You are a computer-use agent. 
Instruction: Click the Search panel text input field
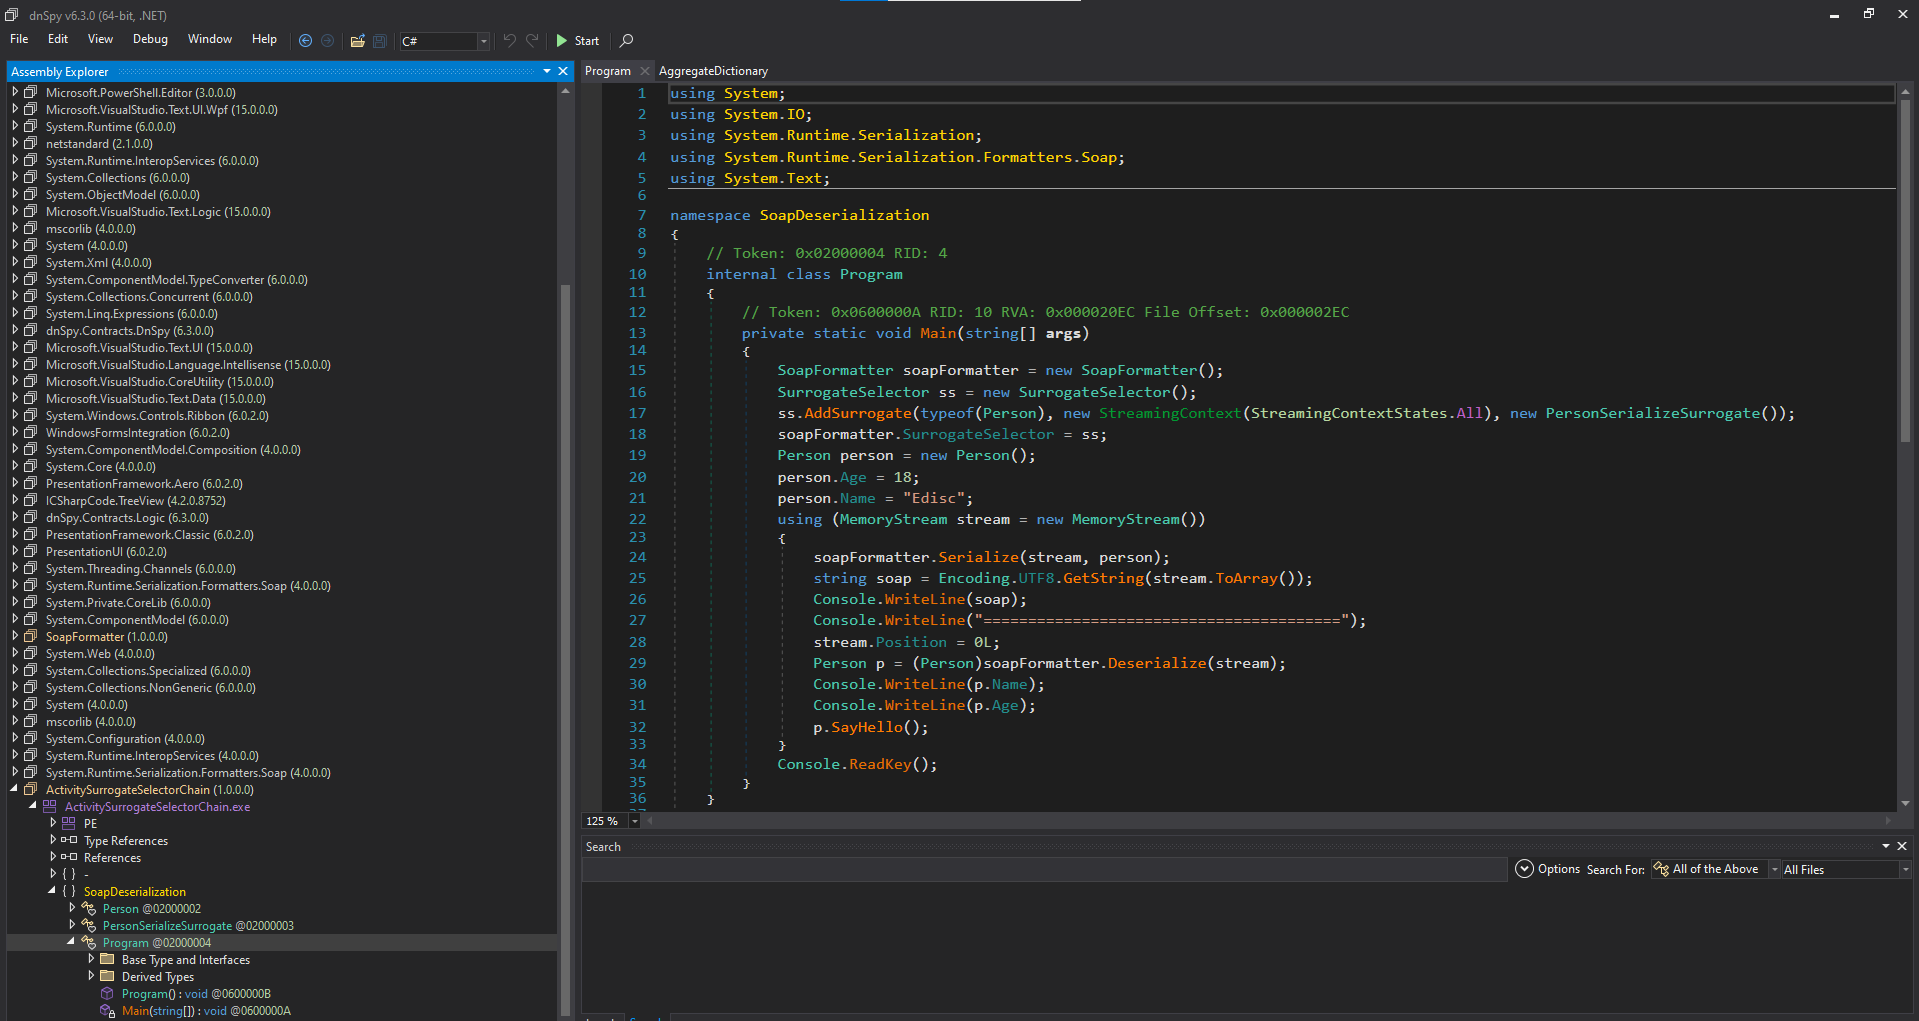pos(1044,870)
